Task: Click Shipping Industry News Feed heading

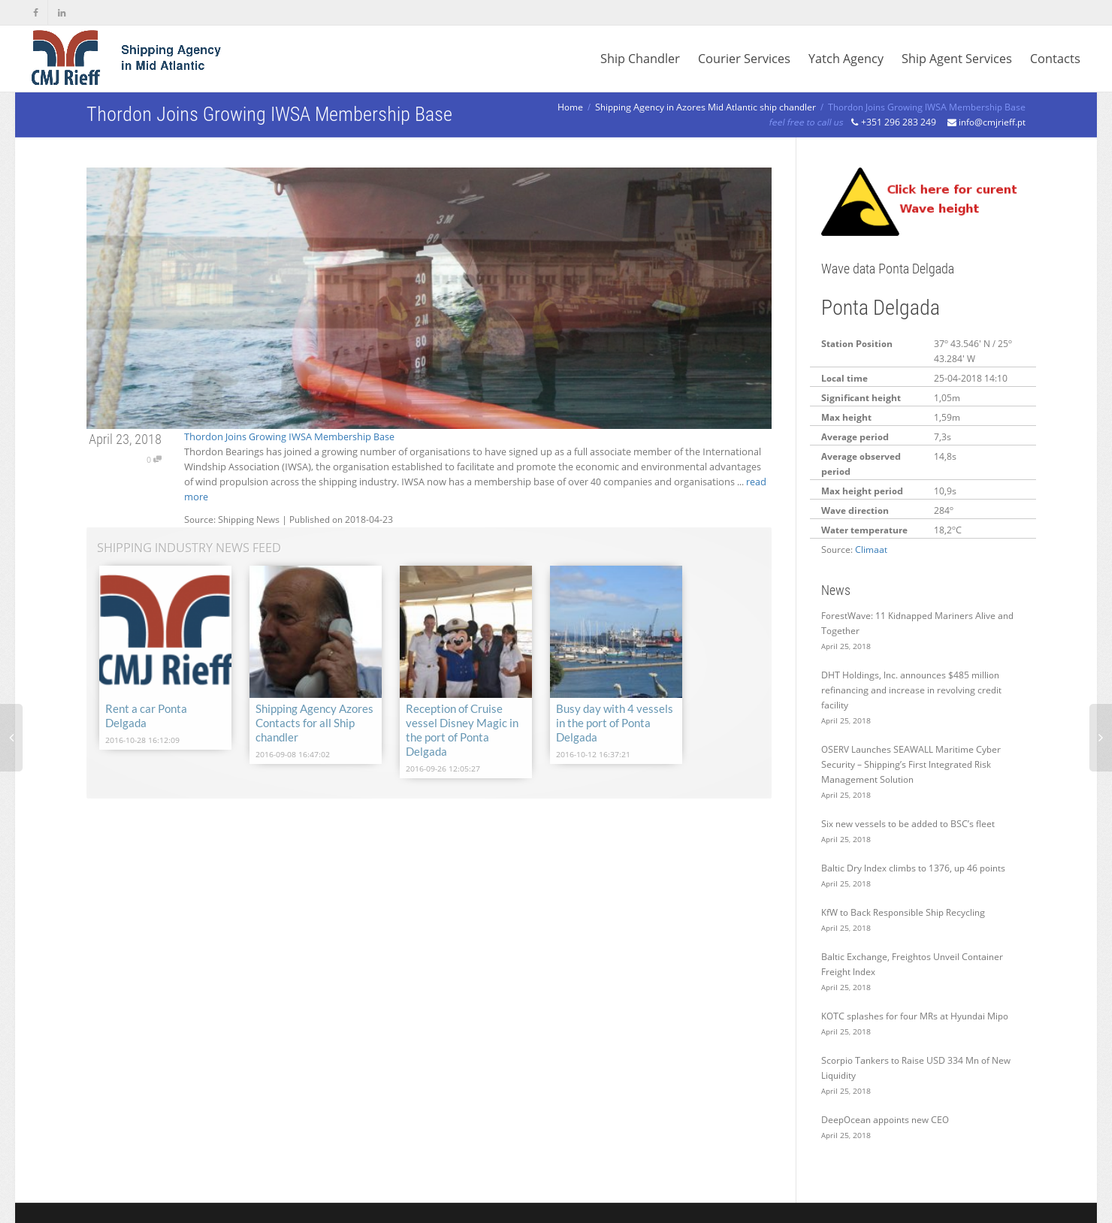Action: click(x=189, y=548)
